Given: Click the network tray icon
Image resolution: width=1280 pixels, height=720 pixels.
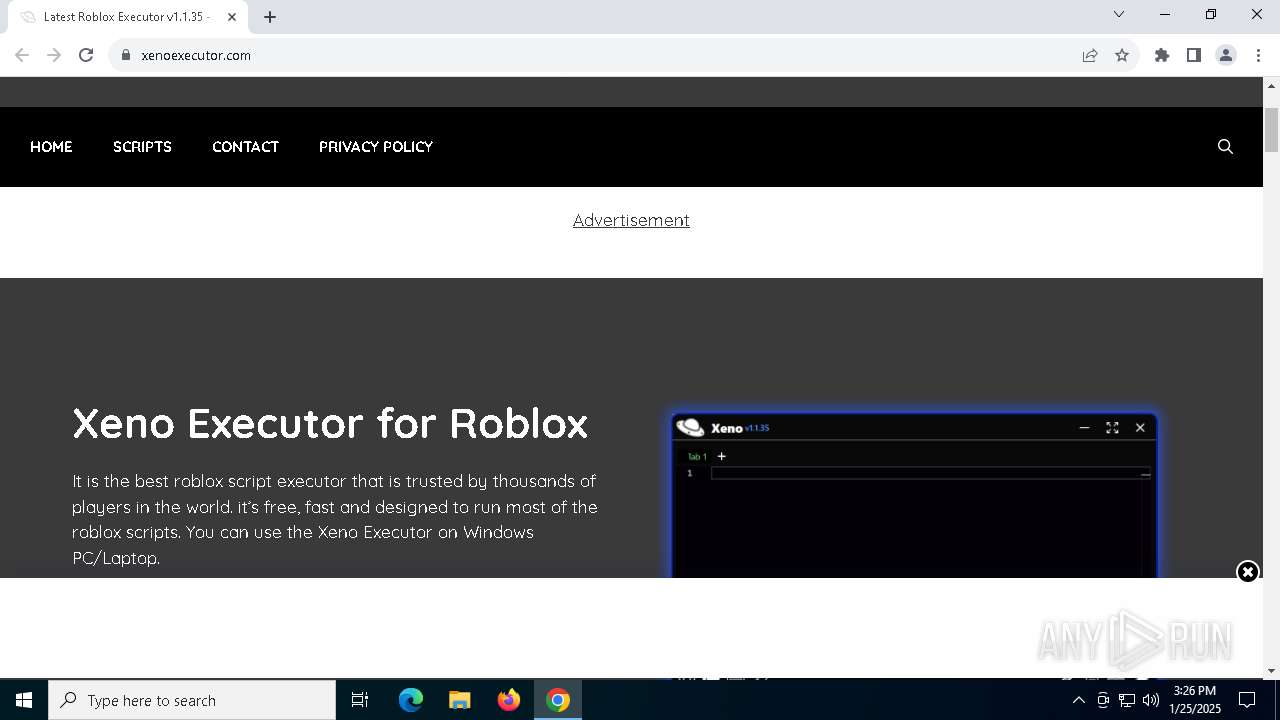Looking at the screenshot, I should coord(1127,700).
